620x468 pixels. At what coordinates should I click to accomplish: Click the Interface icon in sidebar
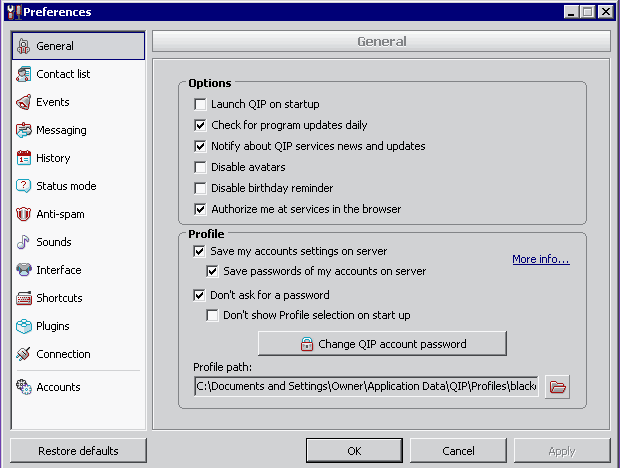(x=24, y=270)
